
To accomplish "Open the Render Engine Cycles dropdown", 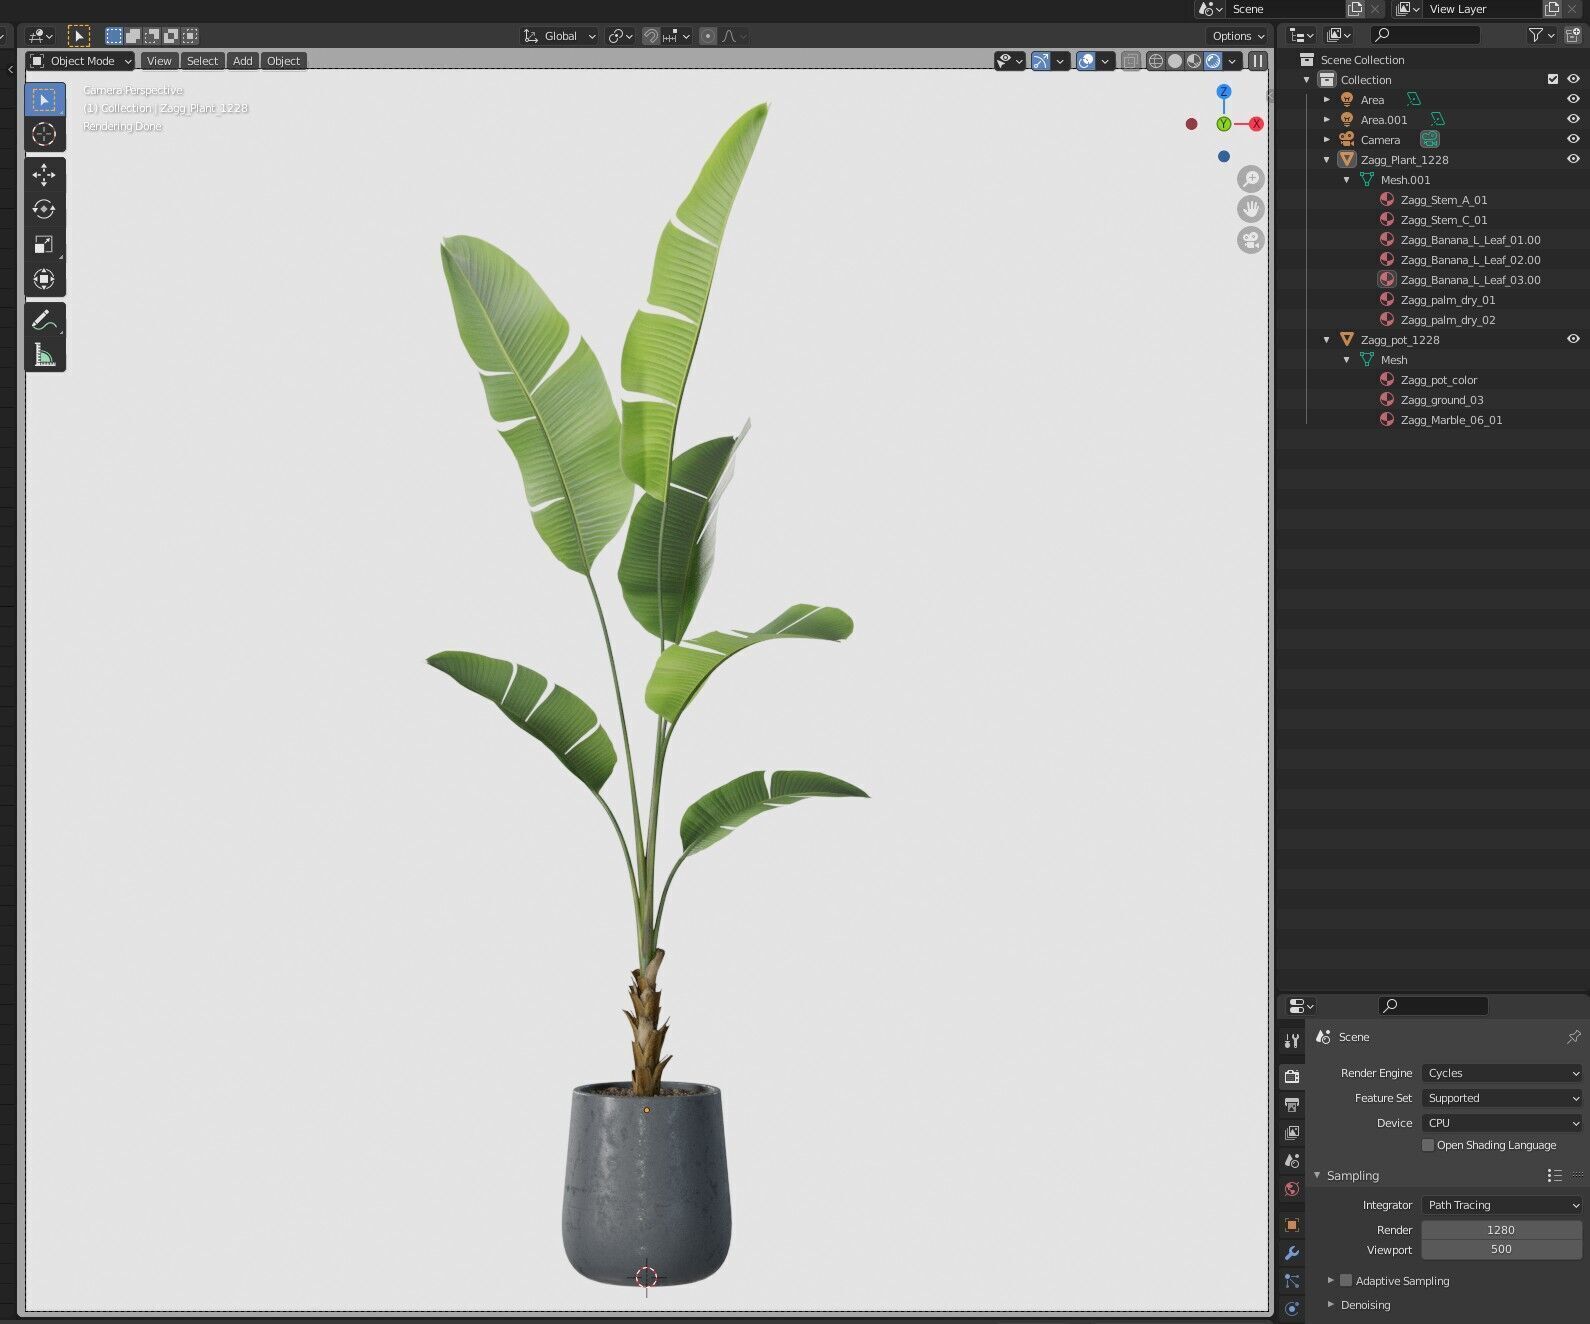I will coord(1502,1073).
